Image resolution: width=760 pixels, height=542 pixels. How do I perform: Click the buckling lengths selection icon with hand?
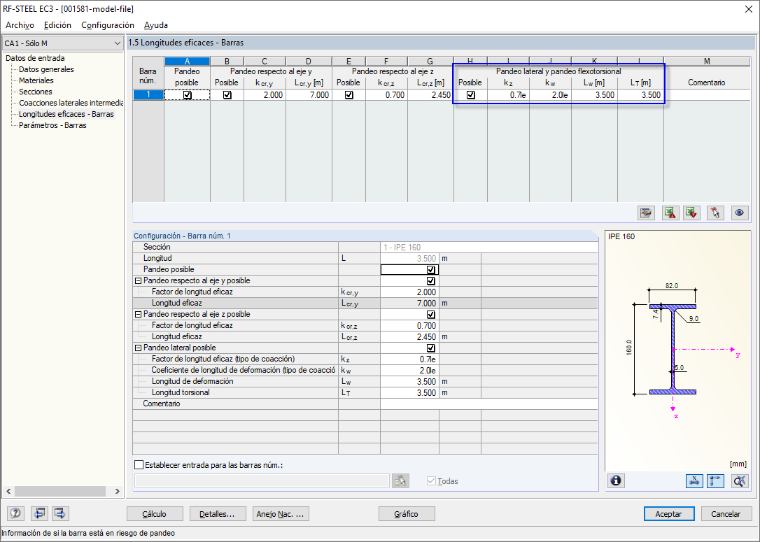[x=646, y=212]
